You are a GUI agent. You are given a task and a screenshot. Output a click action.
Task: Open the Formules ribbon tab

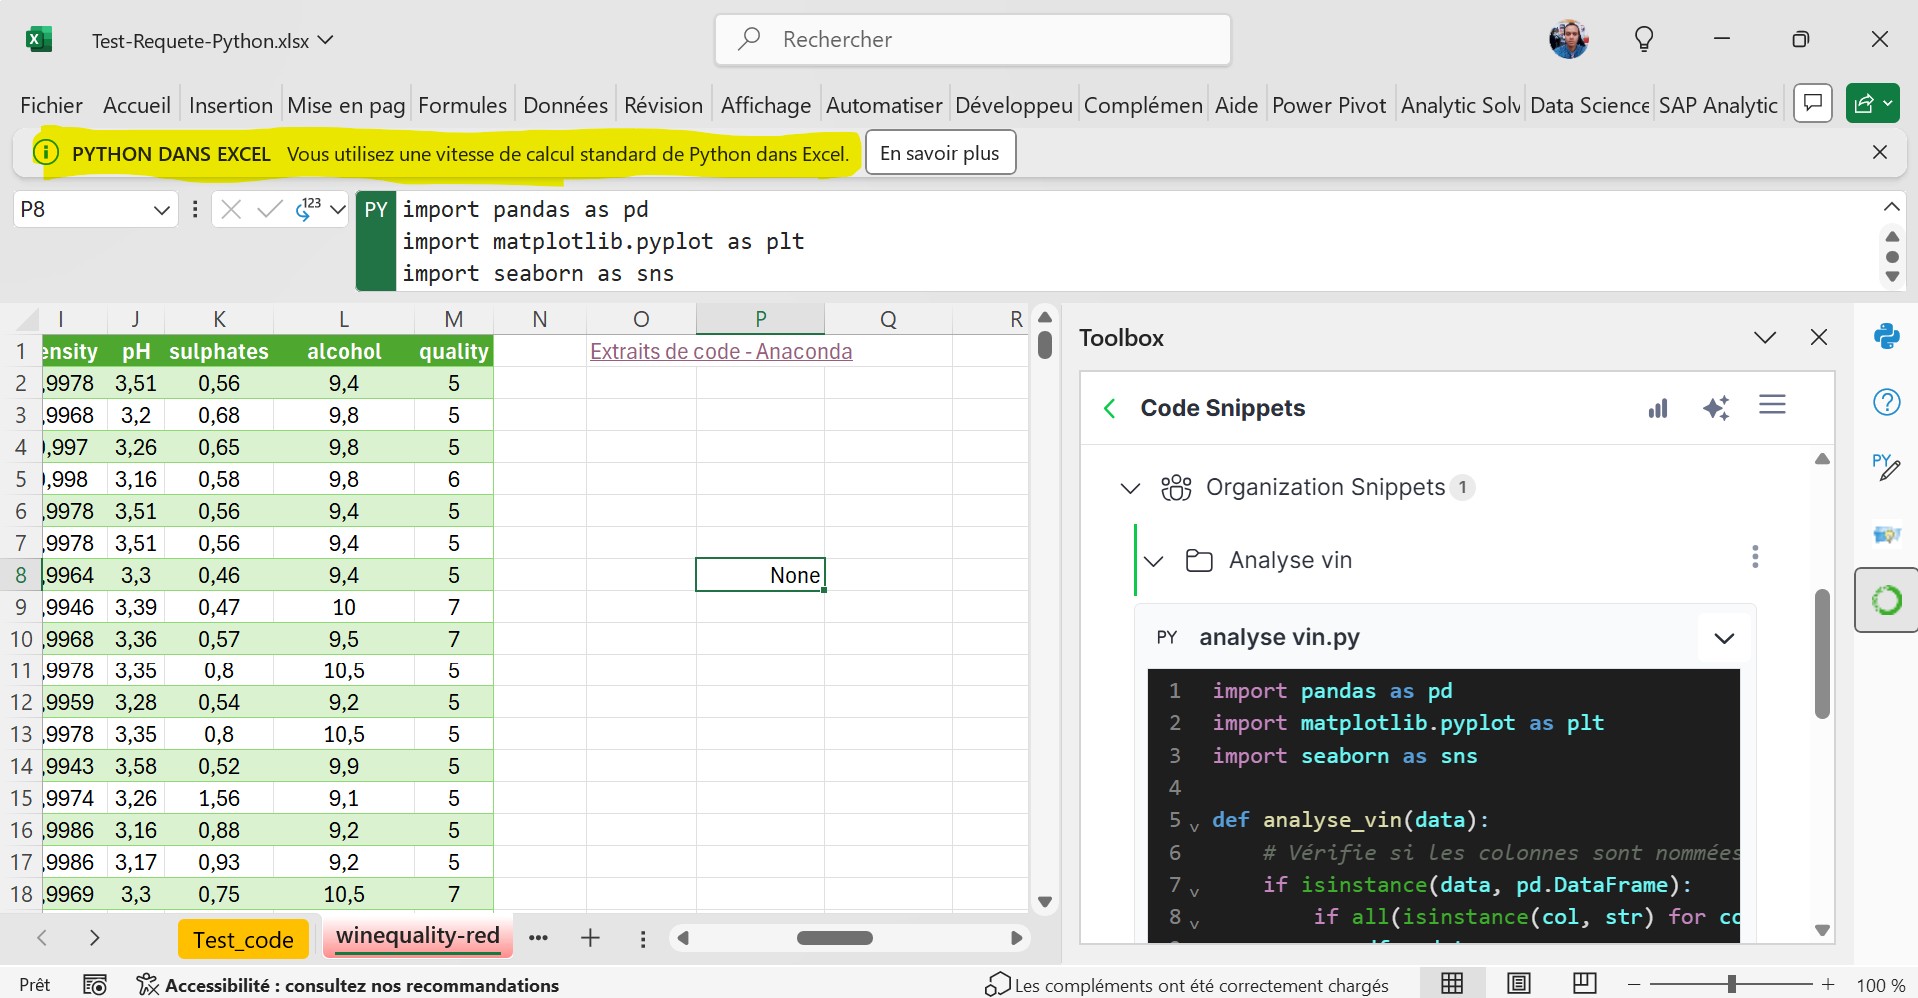(462, 105)
